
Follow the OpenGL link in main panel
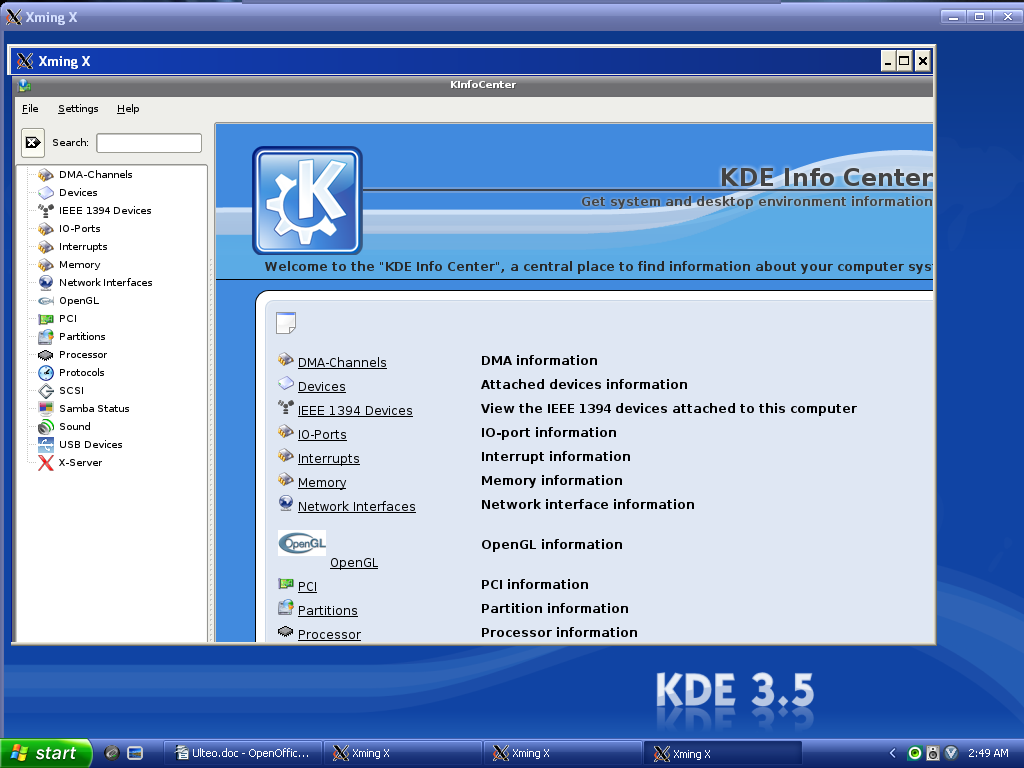tap(354, 563)
